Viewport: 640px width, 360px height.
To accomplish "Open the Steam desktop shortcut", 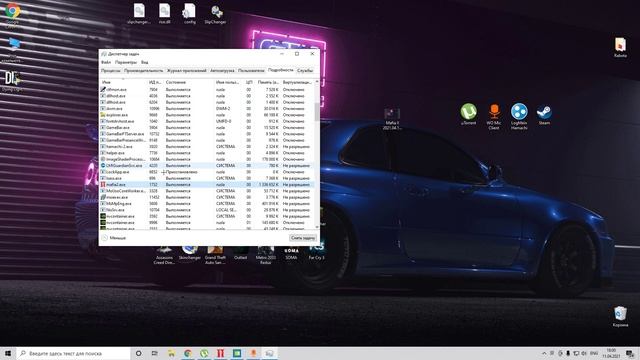I will tap(544, 114).
